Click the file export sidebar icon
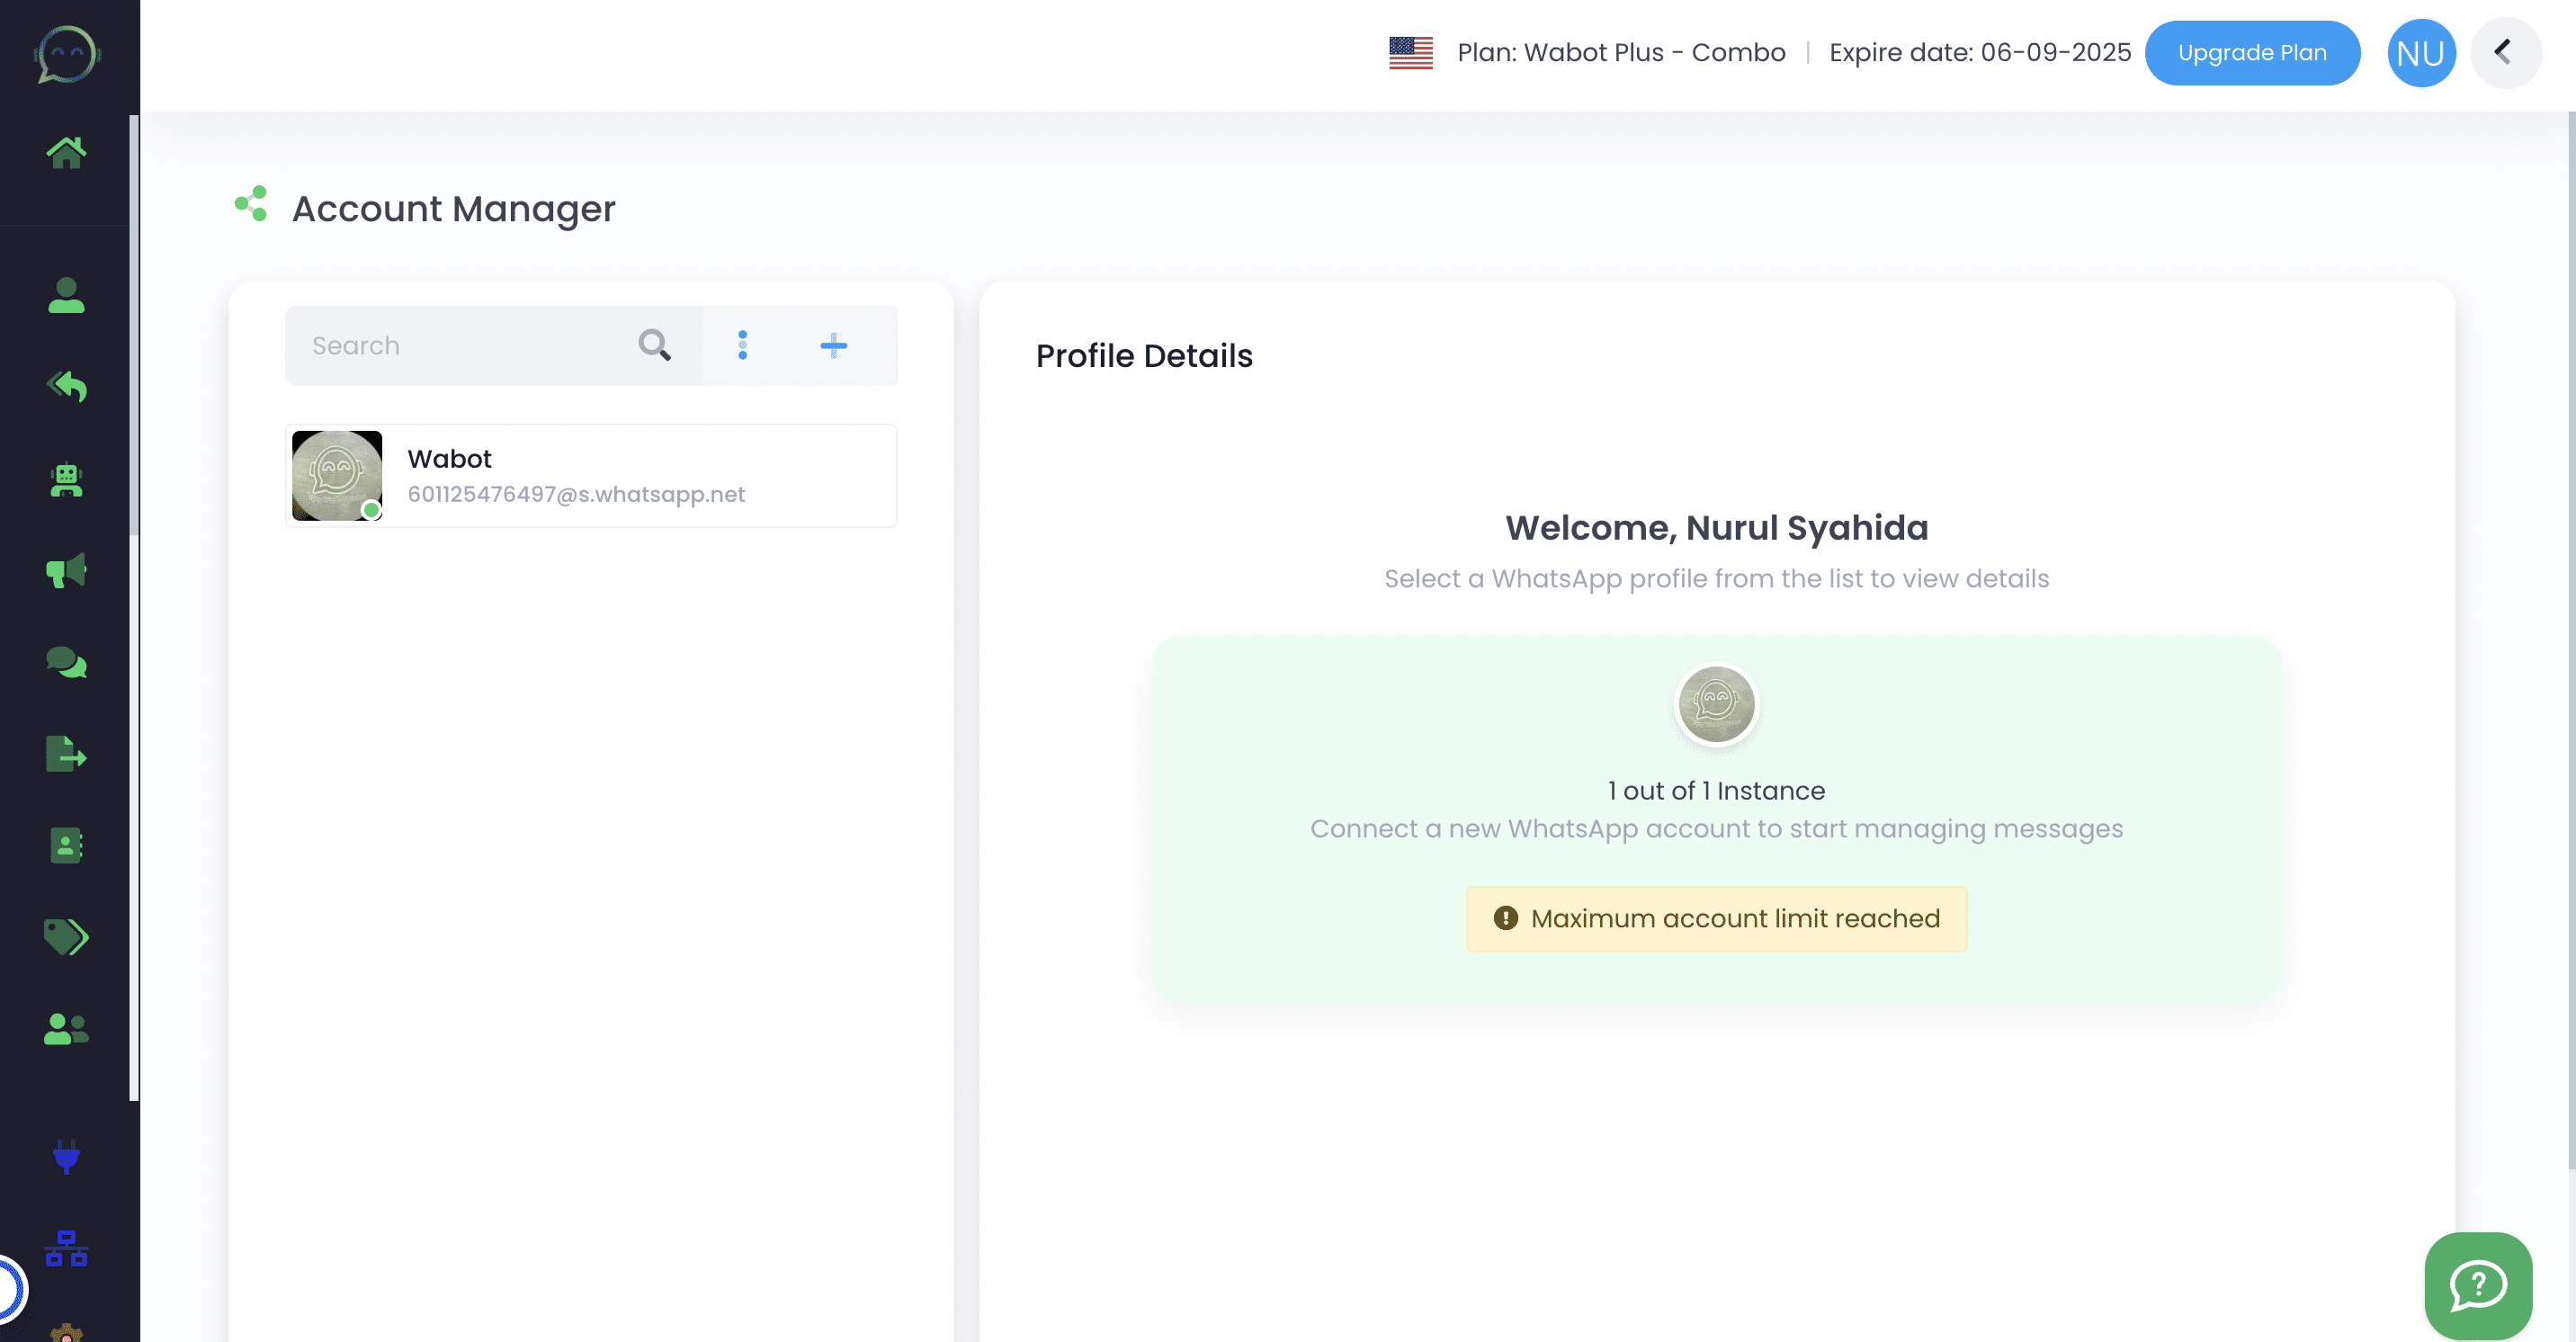The width and height of the screenshot is (2576, 1342). pos(66,754)
